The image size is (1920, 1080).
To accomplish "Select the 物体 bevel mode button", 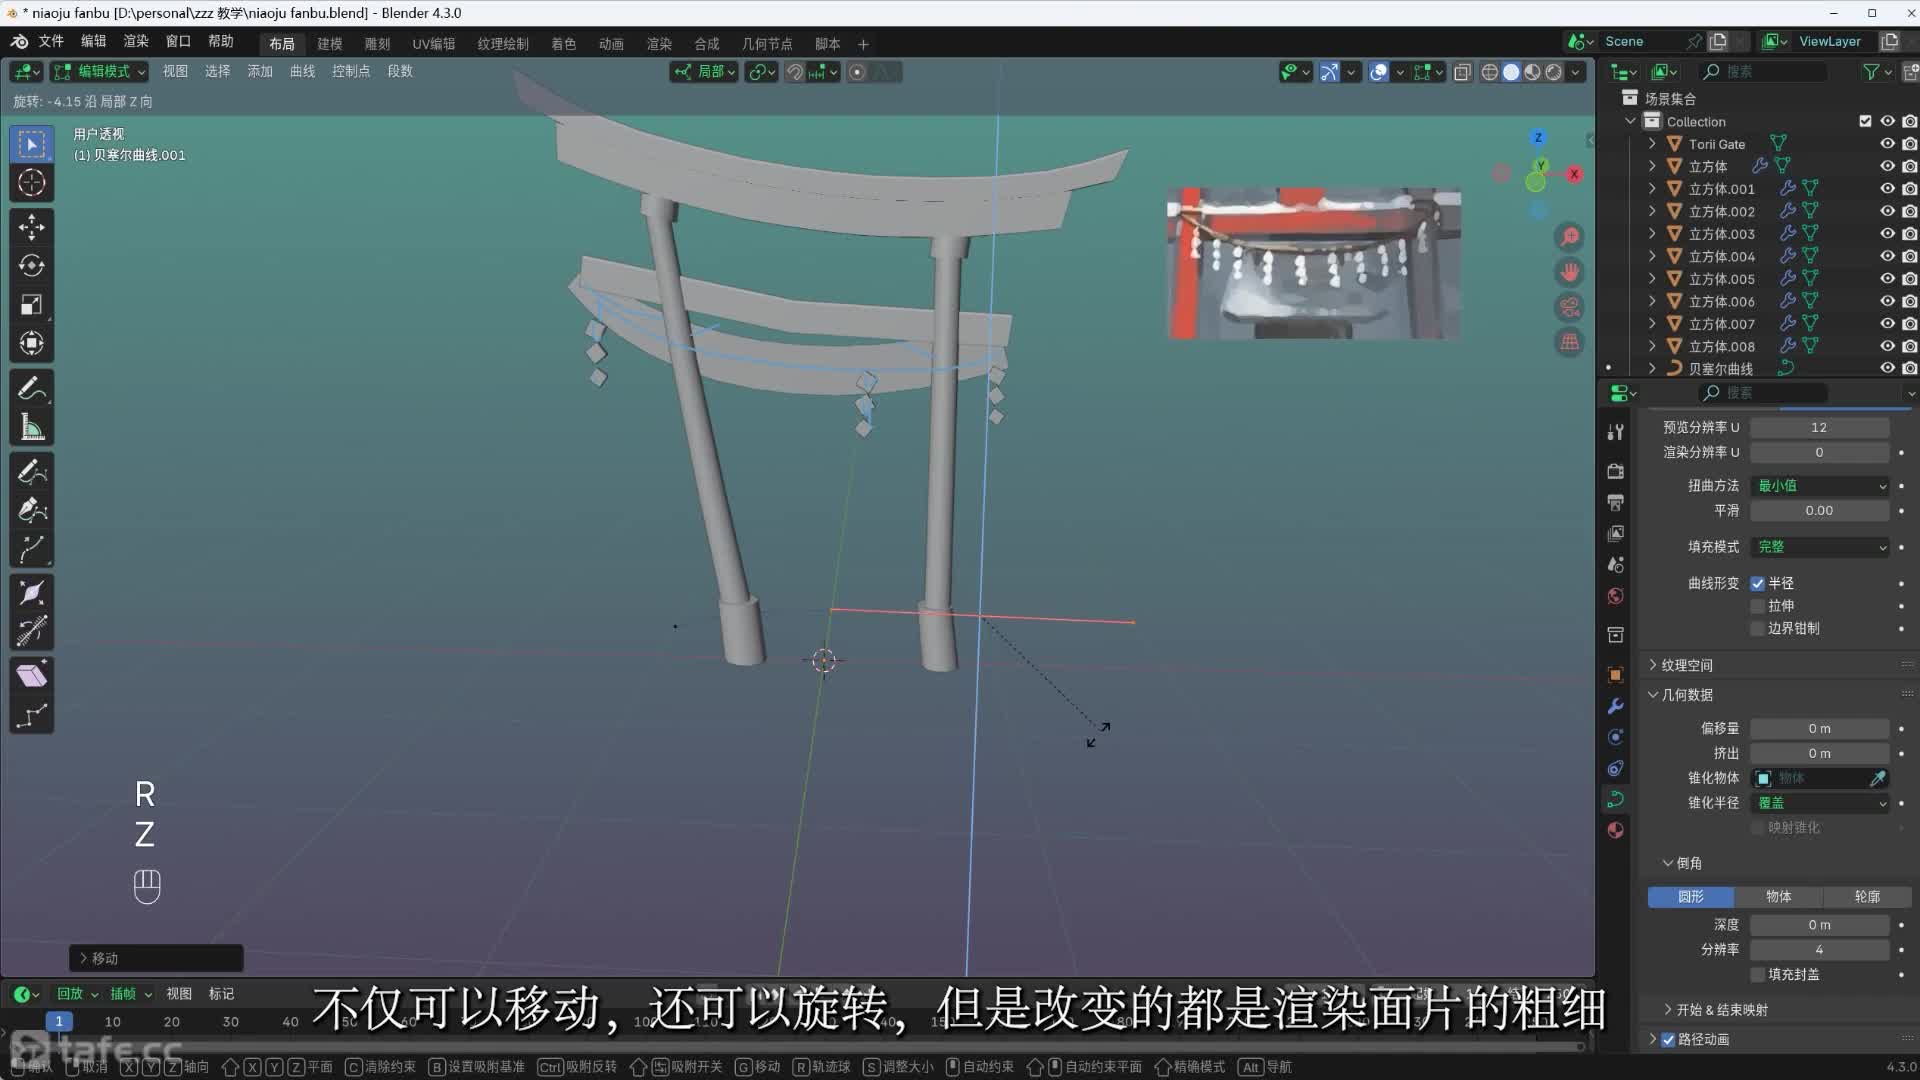I will pos(1778,897).
